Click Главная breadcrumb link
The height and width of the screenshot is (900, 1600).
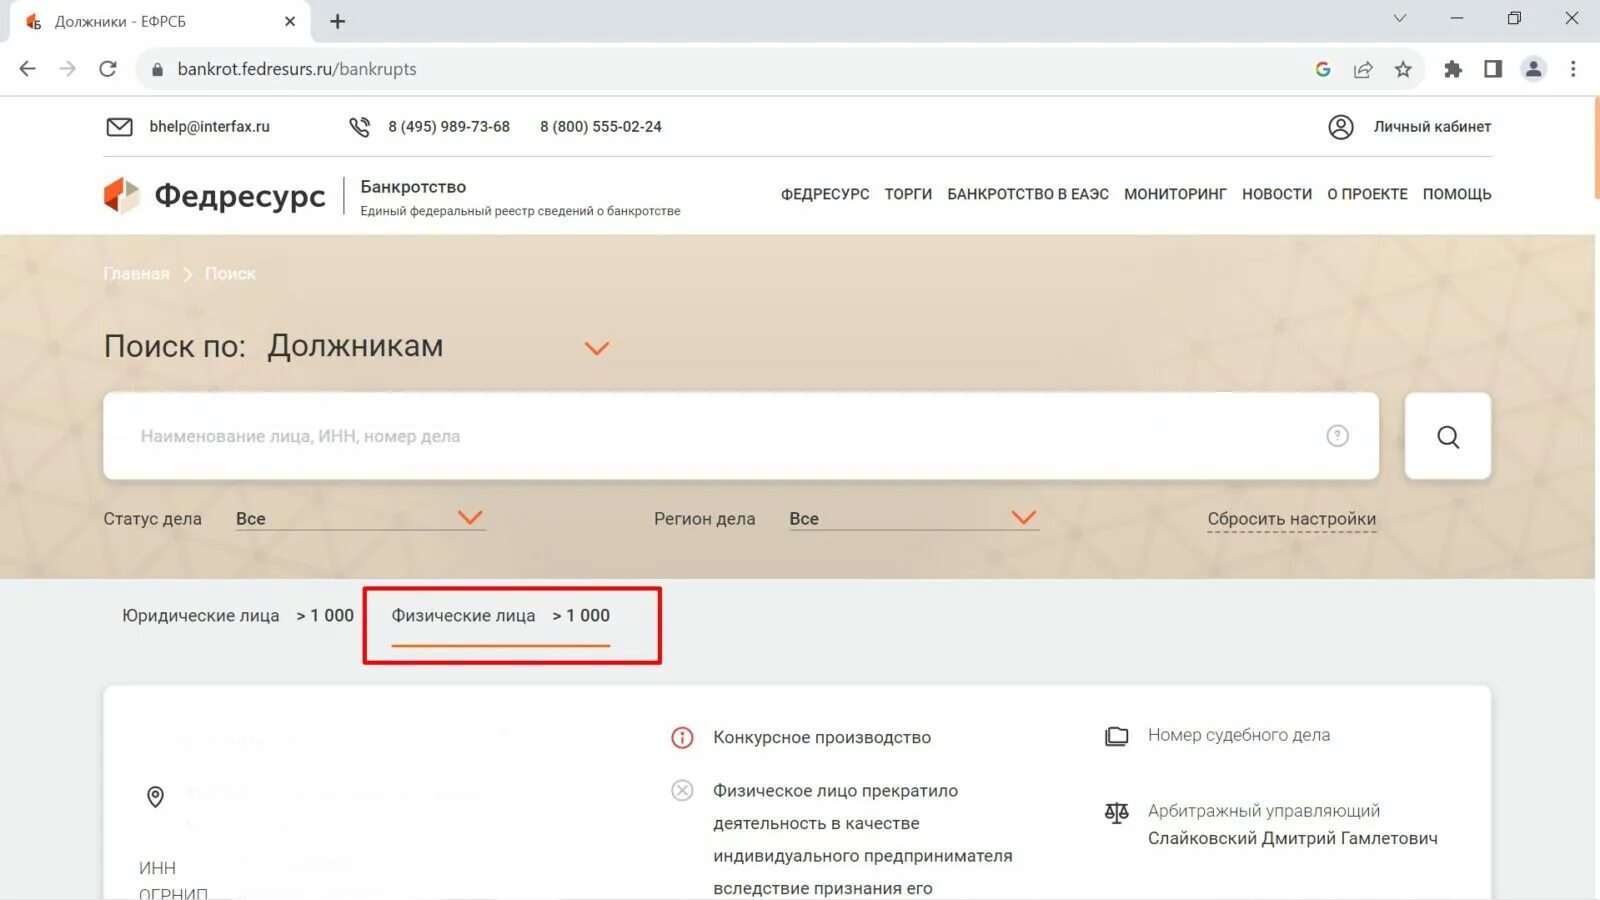click(136, 273)
